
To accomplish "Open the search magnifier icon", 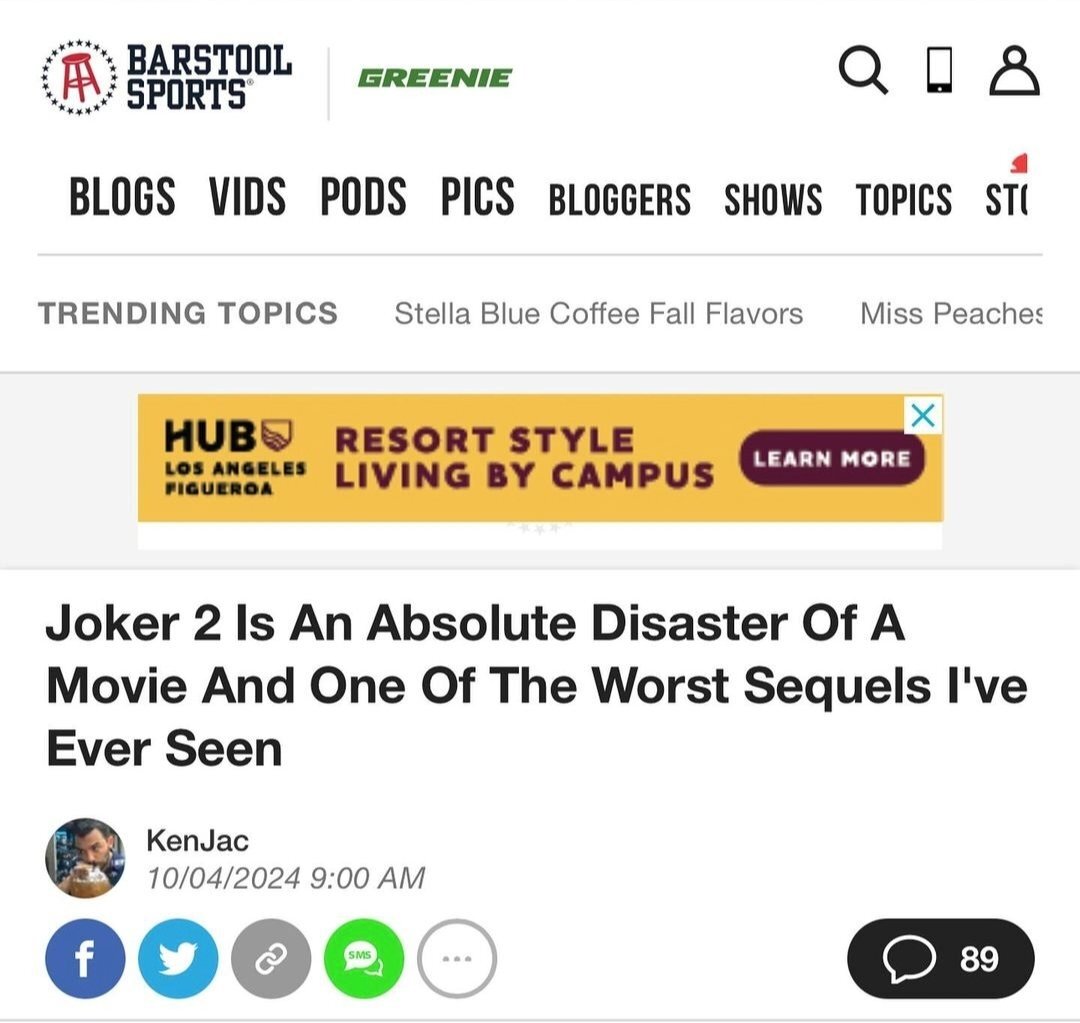I will [x=862, y=72].
